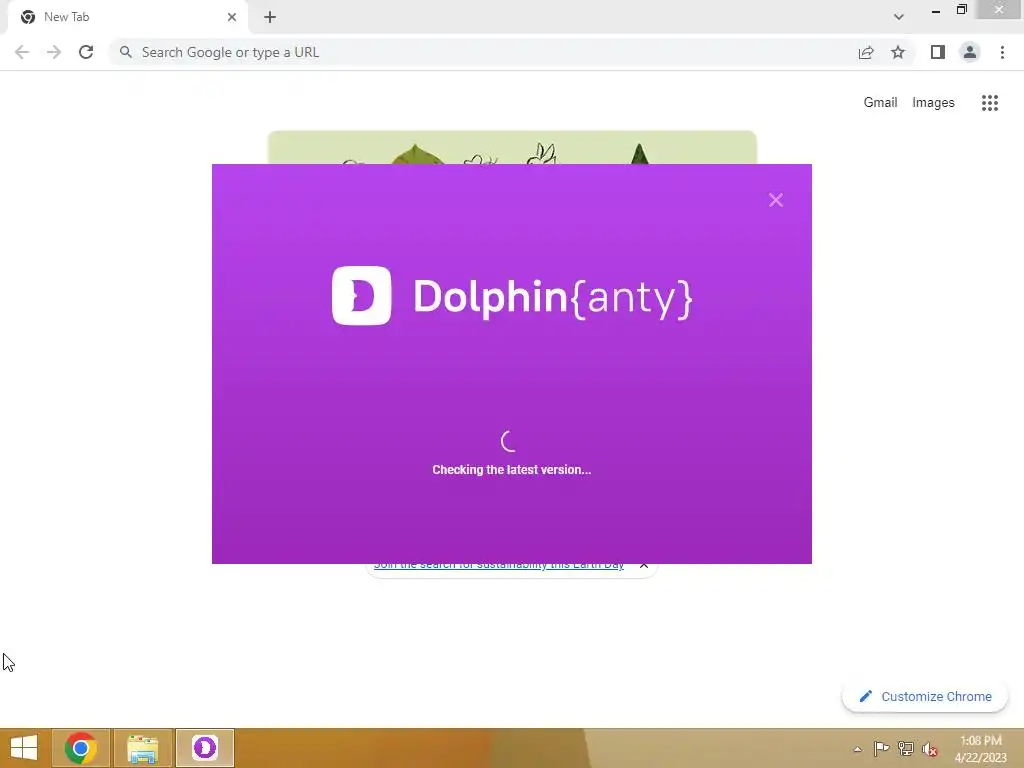The height and width of the screenshot is (768, 1024).
Task: Open the Chrome profile avatar menu
Action: 970,52
